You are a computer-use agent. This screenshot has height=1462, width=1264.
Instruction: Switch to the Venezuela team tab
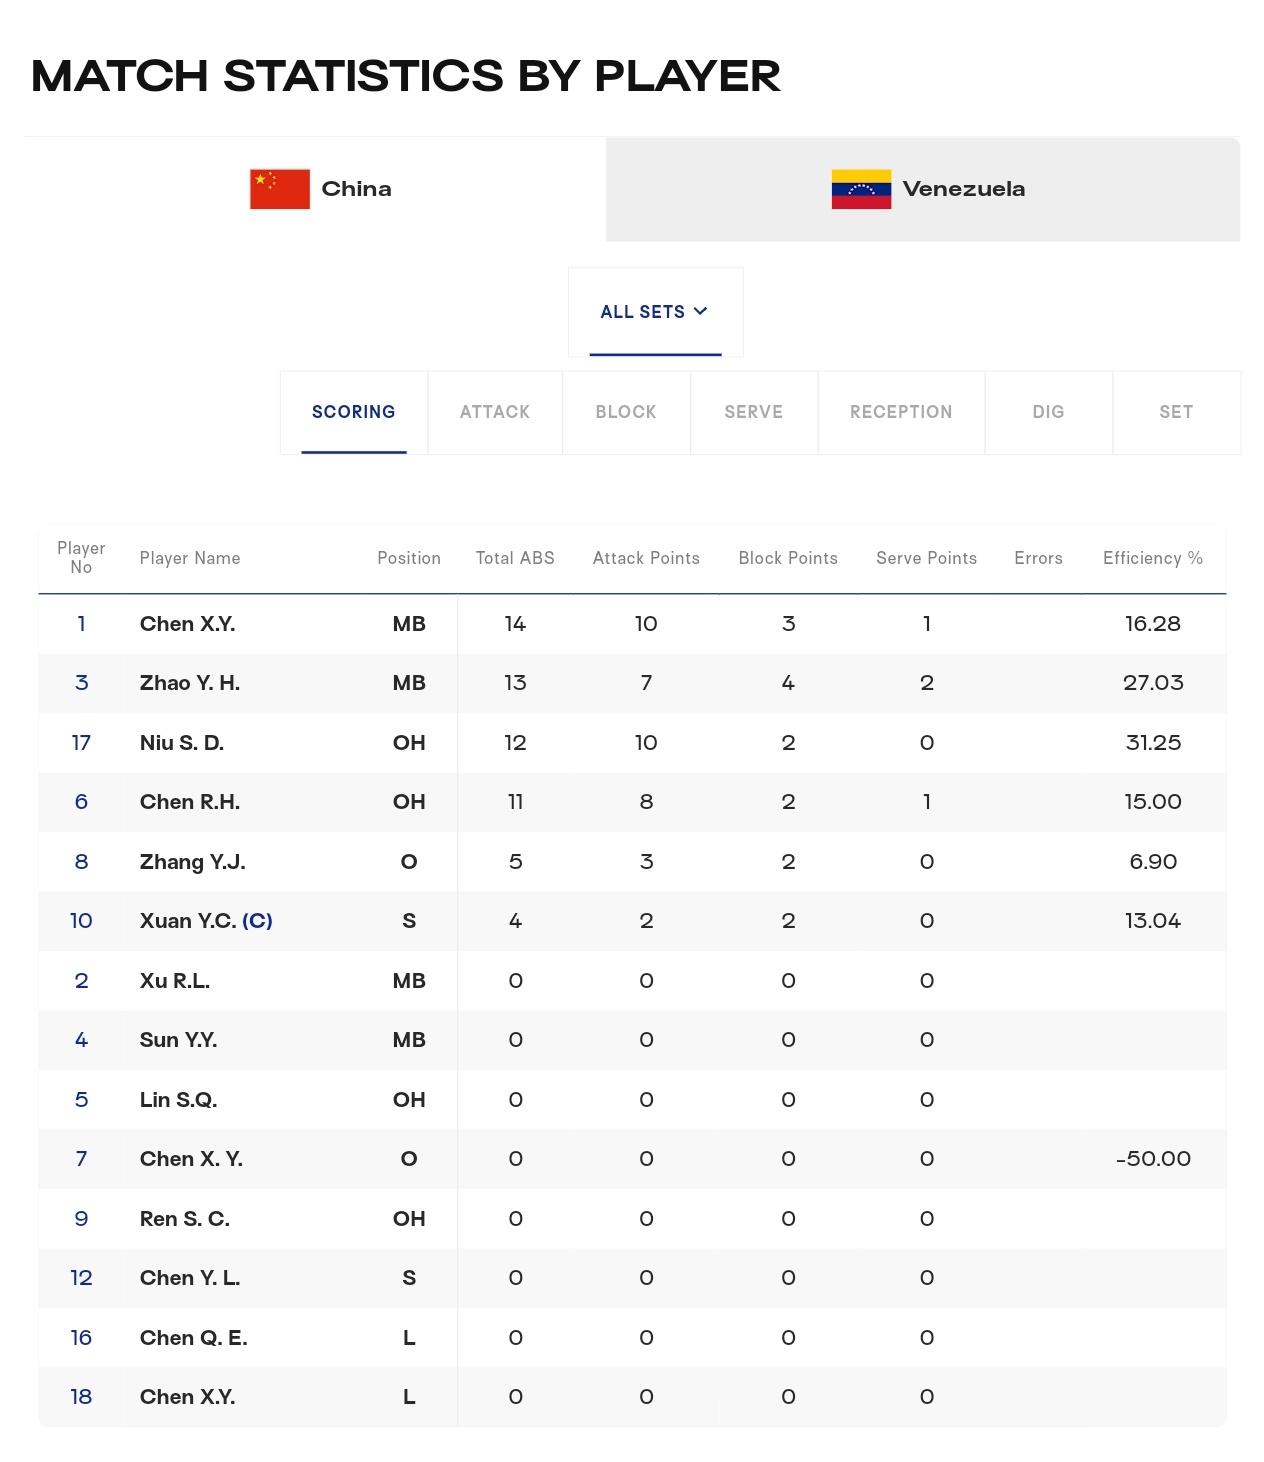(923, 189)
